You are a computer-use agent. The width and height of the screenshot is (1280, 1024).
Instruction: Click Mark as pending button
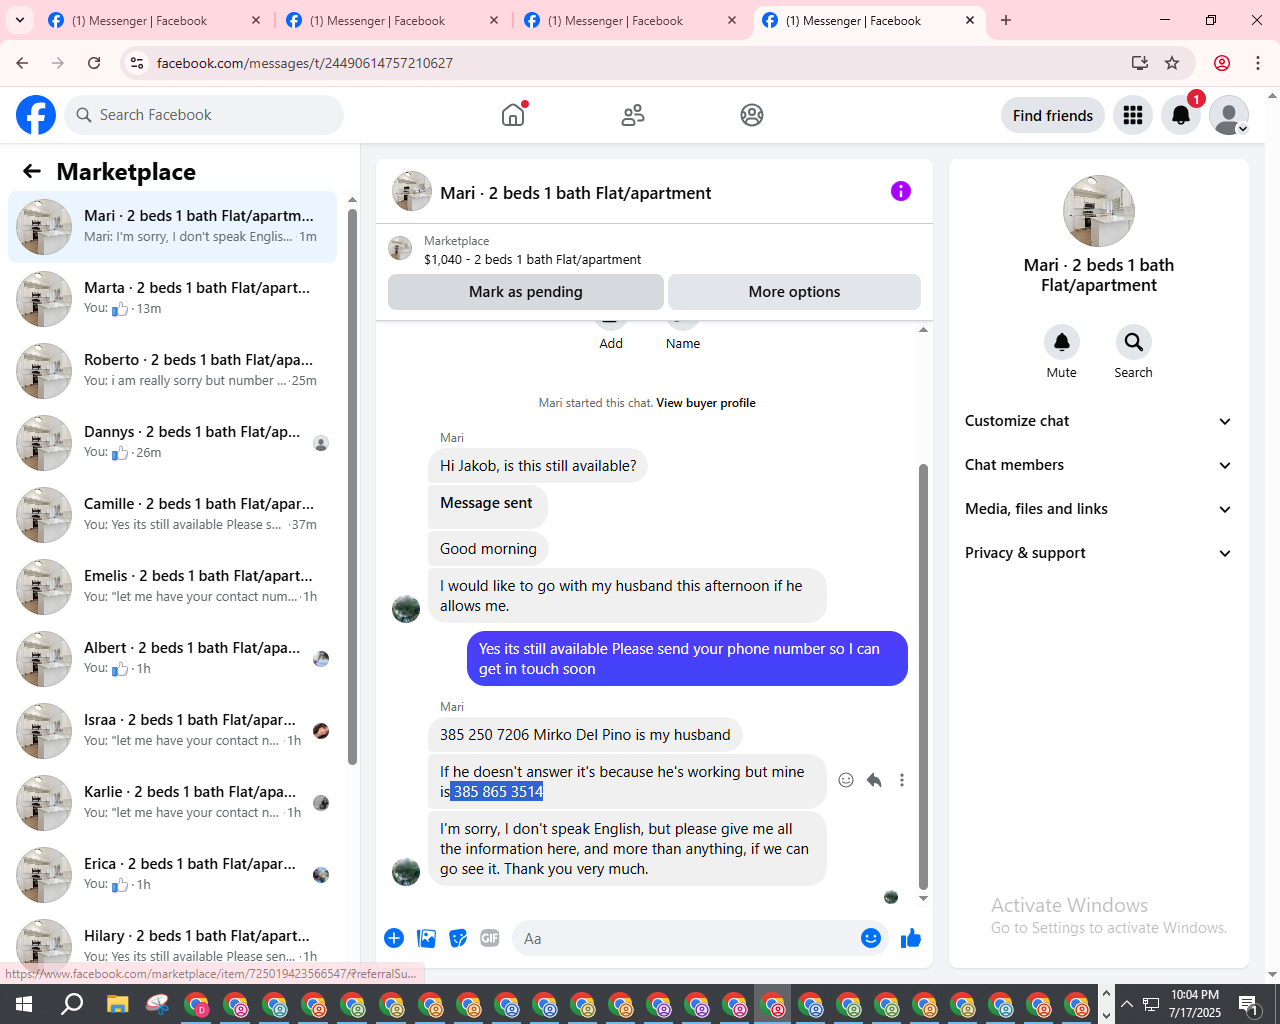[526, 292]
